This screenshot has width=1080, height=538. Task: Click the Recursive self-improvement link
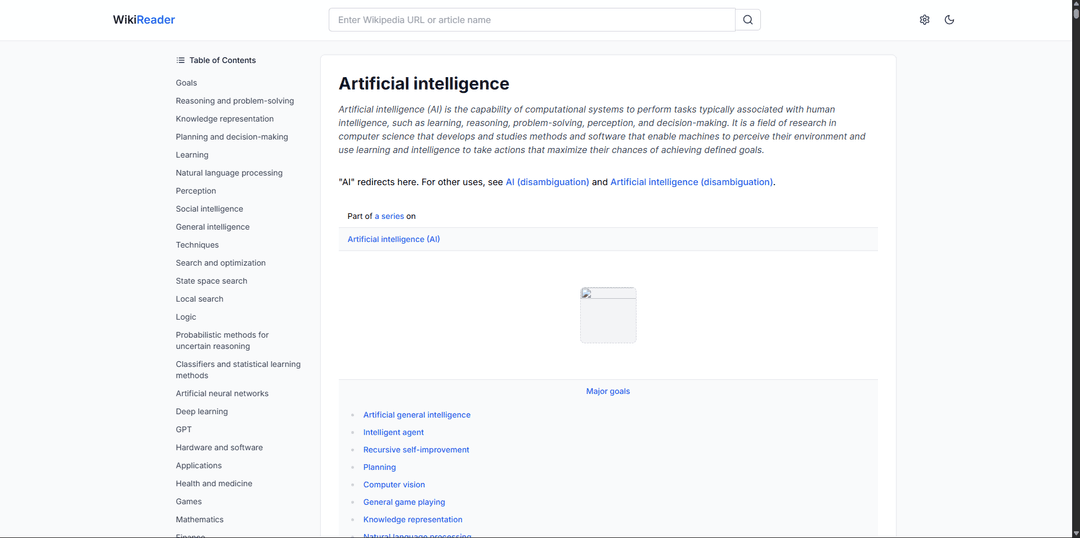[x=416, y=450]
